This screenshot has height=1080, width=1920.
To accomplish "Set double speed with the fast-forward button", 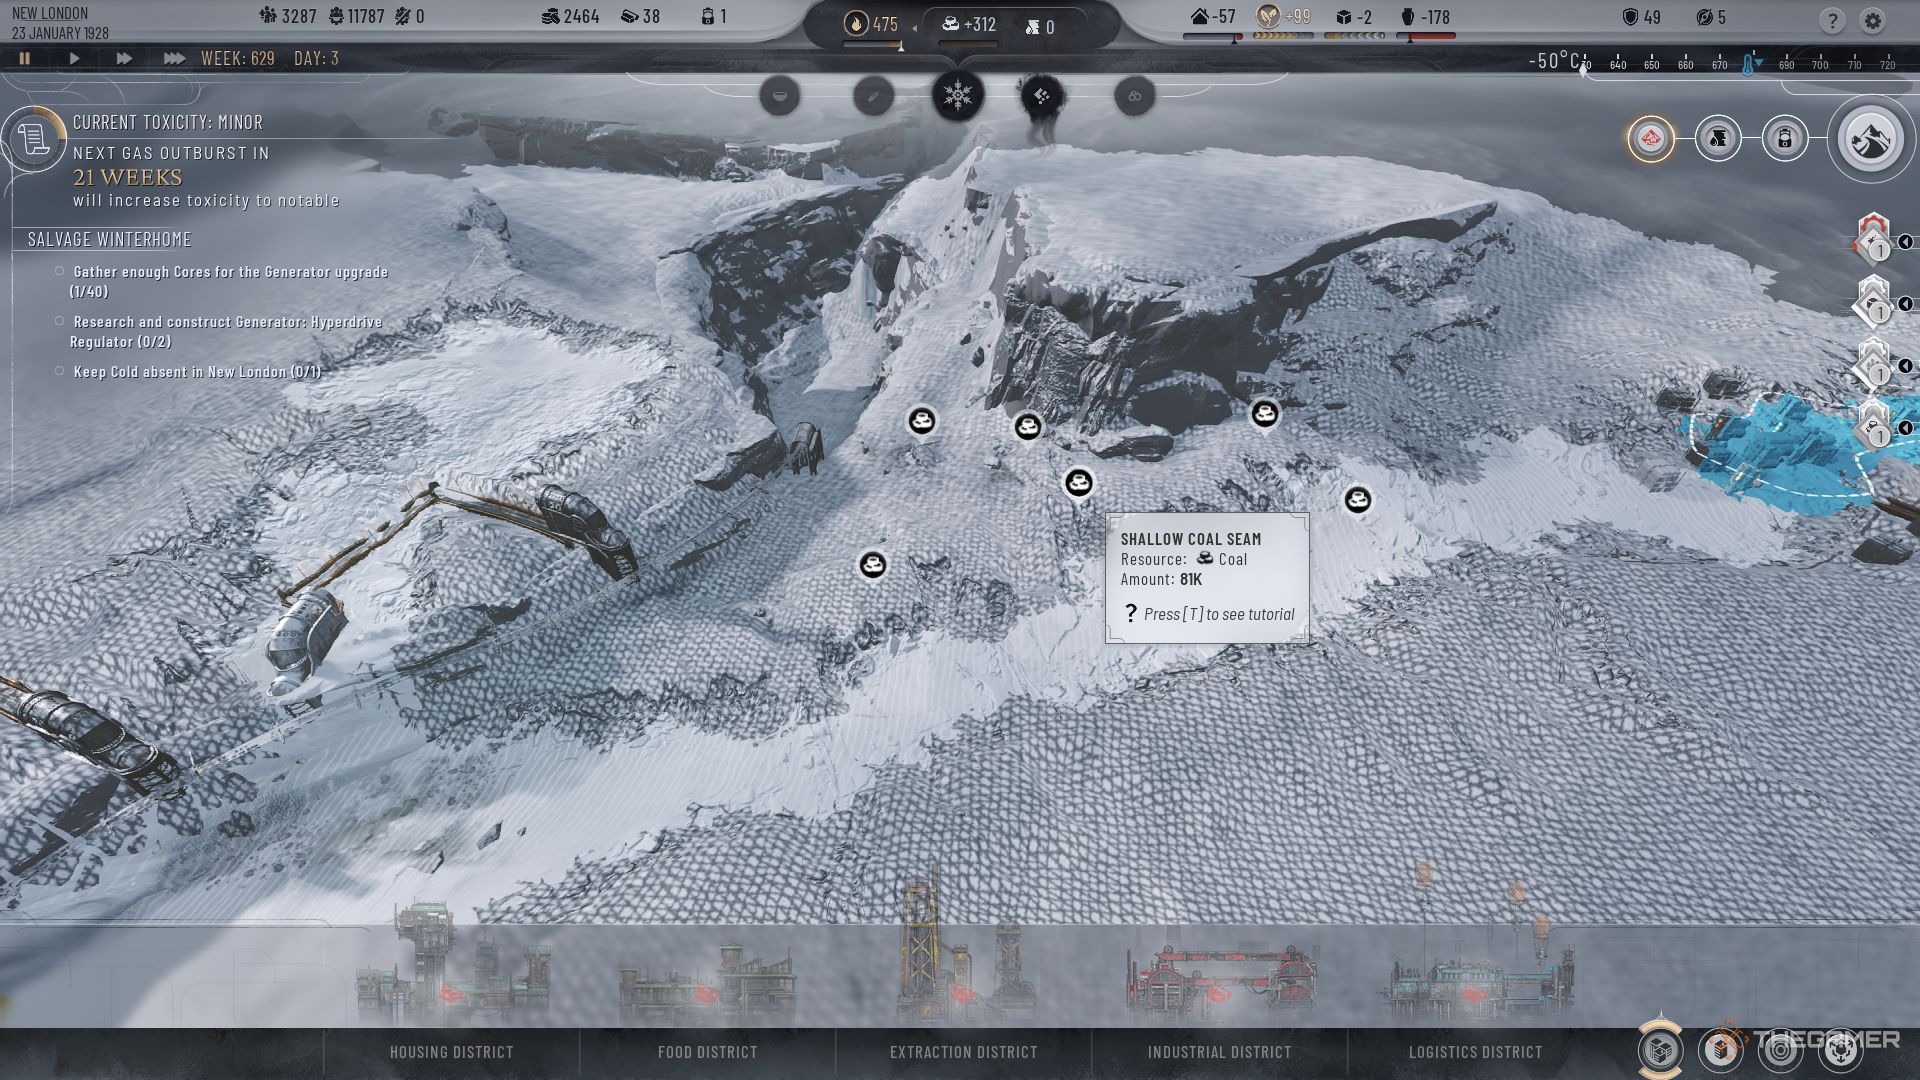I will click(124, 59).
